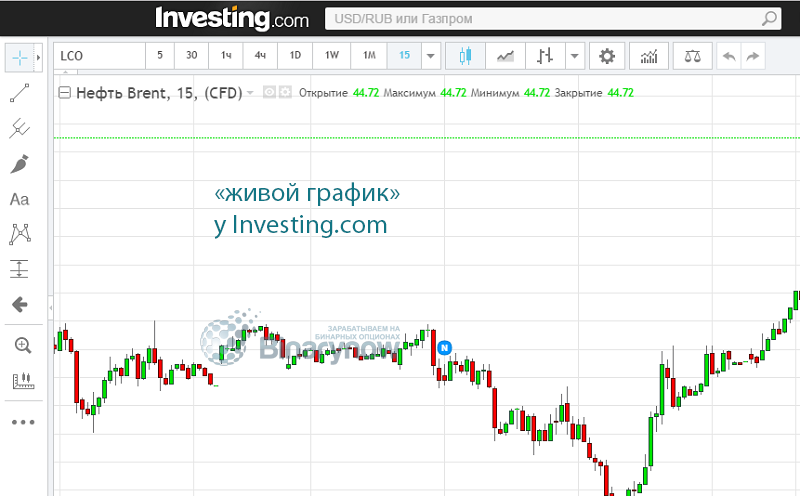The width and height of the screenshot is (800, 496).
Task: Select the price range measure tool
Action: click(x=20, y=269)
